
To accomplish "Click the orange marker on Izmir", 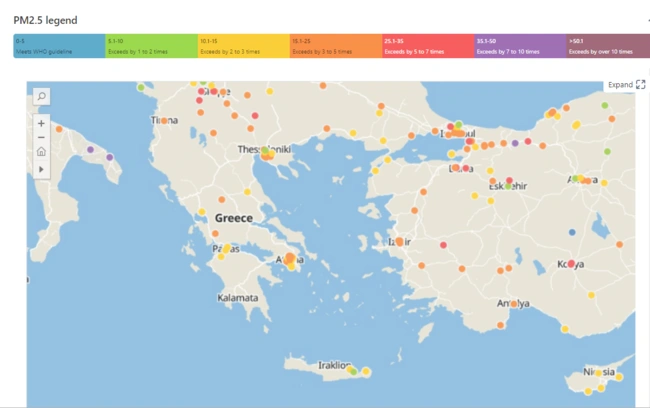I will coord(399,241).
